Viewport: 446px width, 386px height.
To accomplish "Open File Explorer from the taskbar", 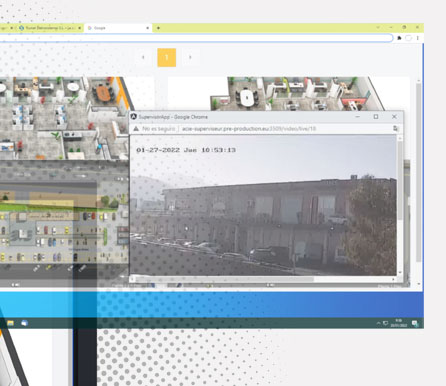I will point(10,323).
